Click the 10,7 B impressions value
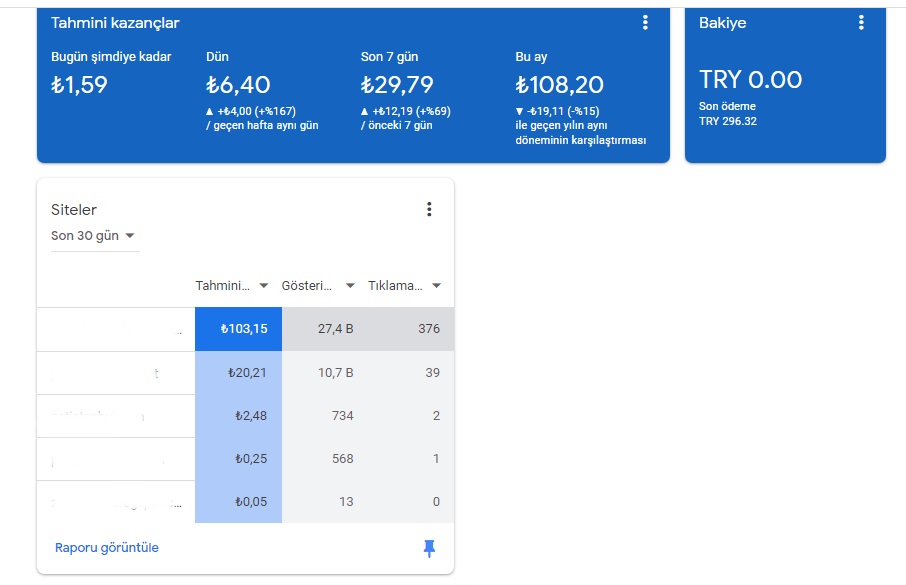Viewport: 906px width, 585px height. click(x=336, y=373)
